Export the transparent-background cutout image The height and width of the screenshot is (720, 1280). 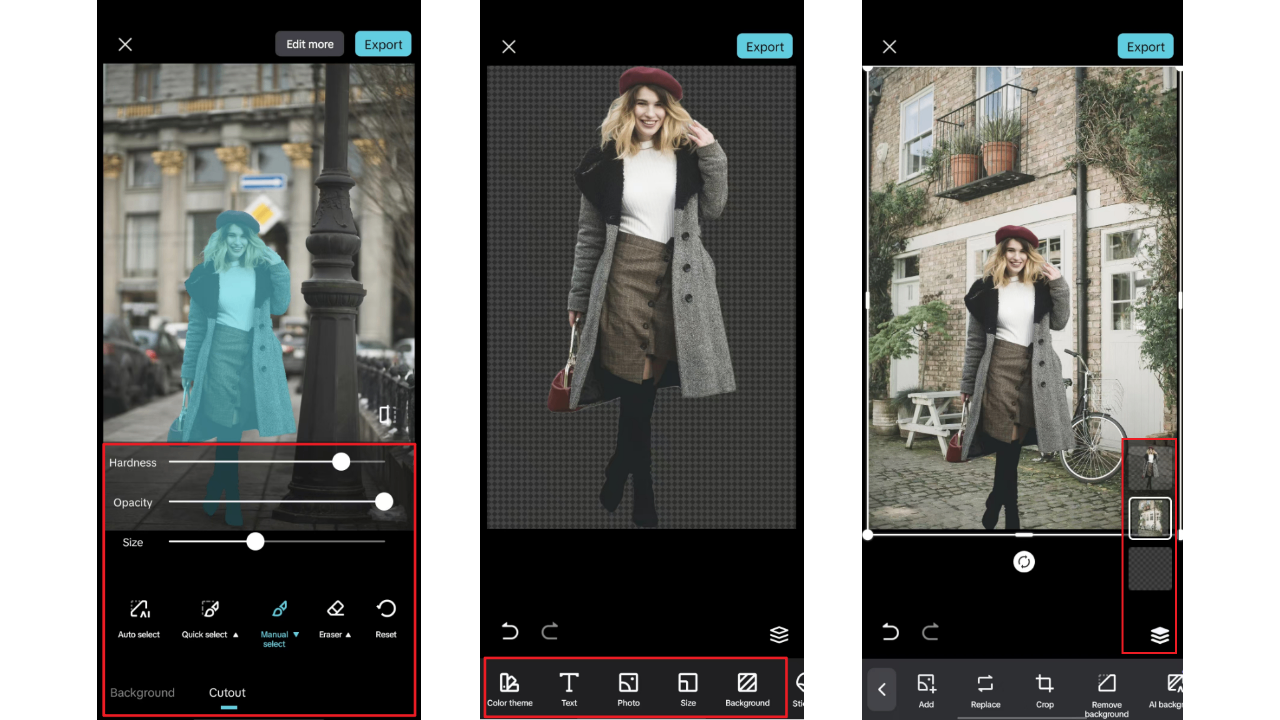(765, 46)
